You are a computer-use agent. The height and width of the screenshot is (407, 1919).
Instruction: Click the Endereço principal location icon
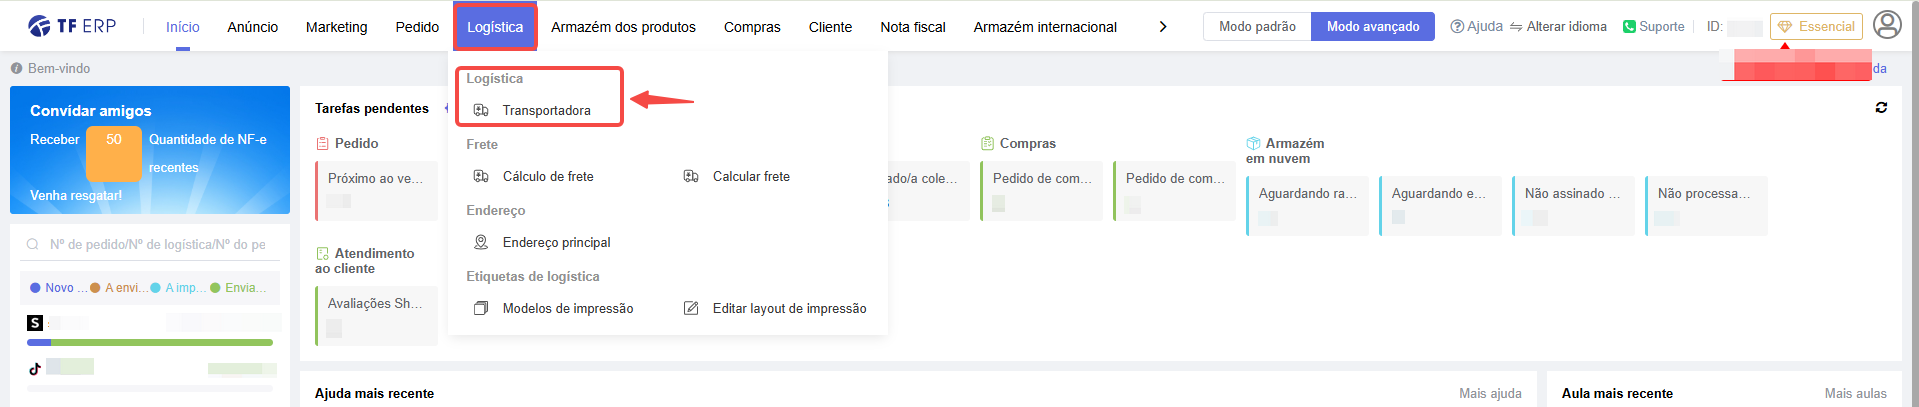[481, 242]
